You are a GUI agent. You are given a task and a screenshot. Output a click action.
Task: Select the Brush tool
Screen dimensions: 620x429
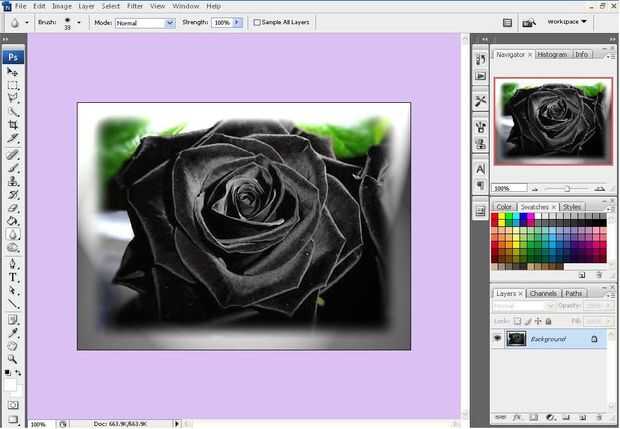[x=12, y=168]
